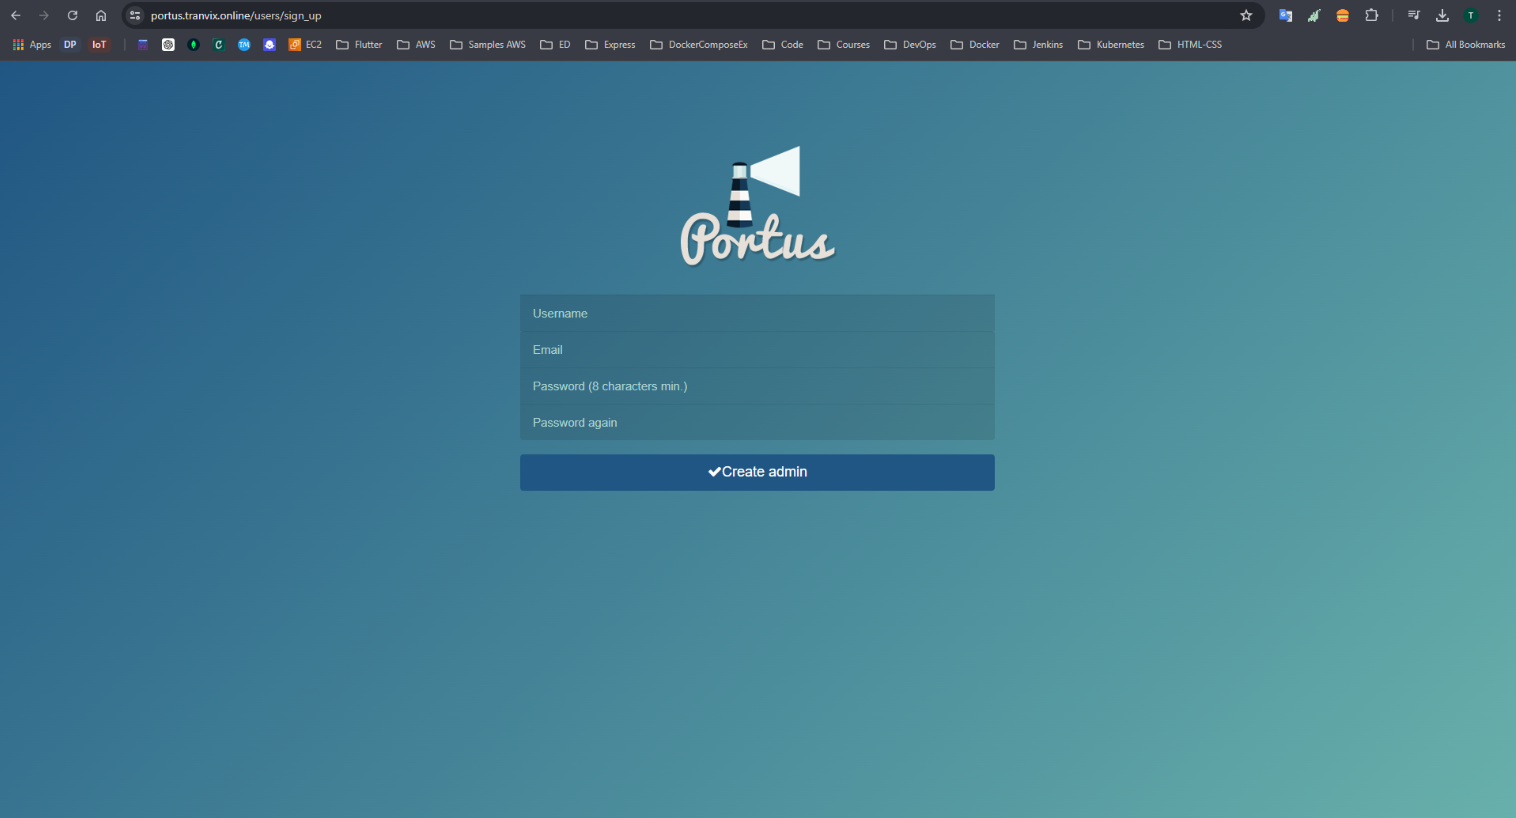Screen dimensions: 1516x818
Task: Open the All Bookmarks folder
Action: [1465, 45]
